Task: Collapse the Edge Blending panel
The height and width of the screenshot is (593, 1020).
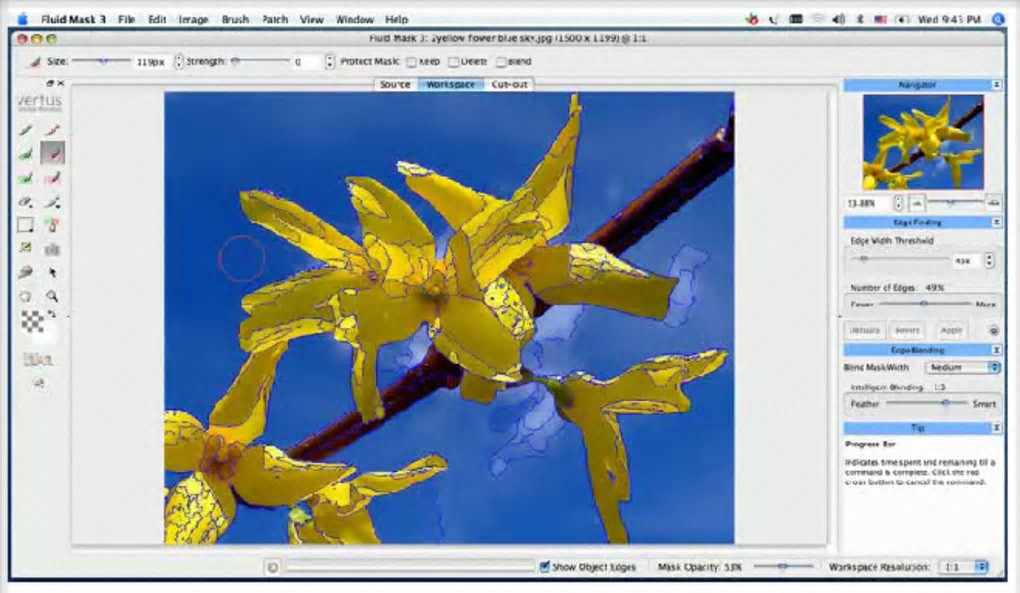Action: tap(996, 350)
